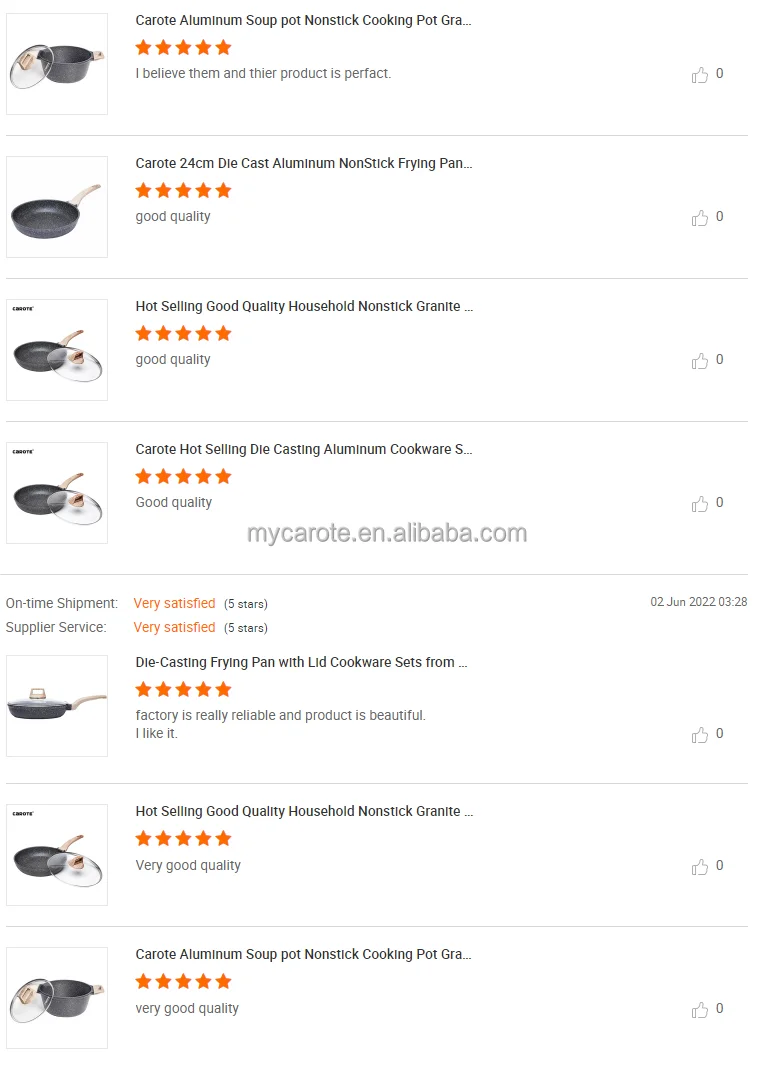Thumbs-up the Die Casting Aluminum Cookware review
773x1067 pixels.
click(x=700, y=504)
